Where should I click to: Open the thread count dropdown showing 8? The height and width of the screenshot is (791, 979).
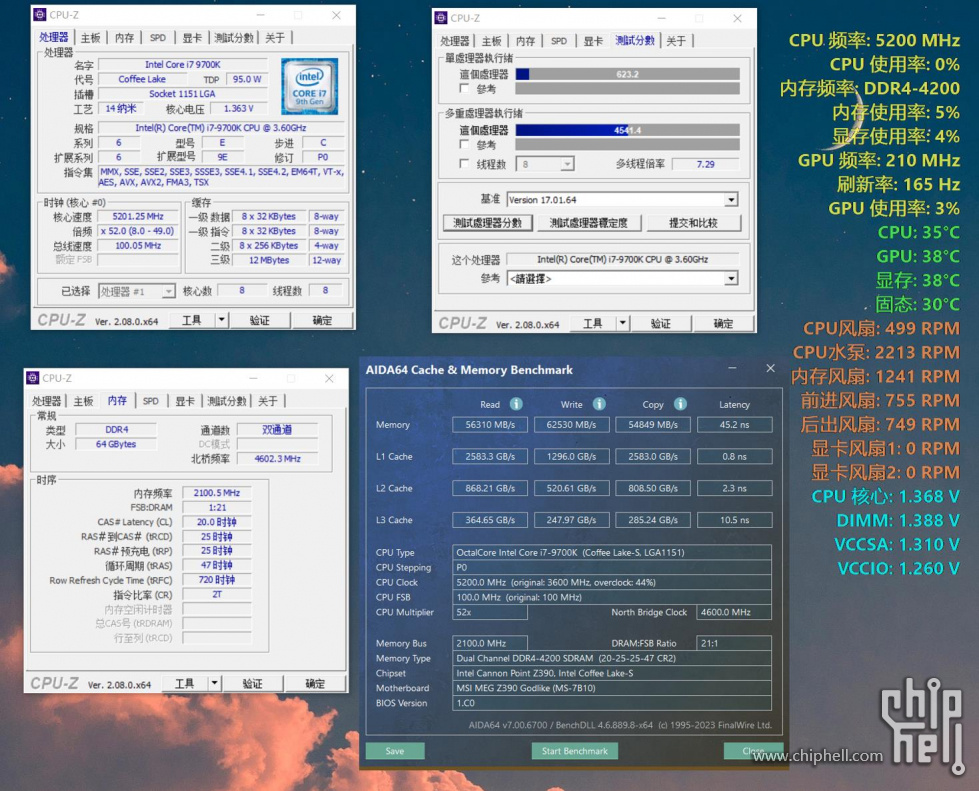567,164
